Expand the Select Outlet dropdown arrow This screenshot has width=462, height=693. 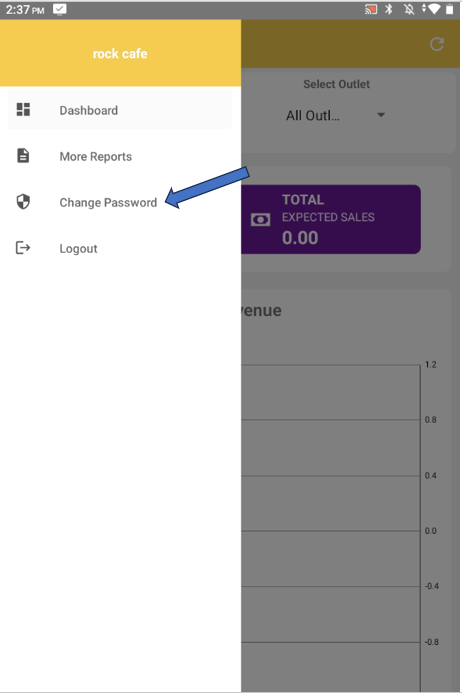coord(381,115)
